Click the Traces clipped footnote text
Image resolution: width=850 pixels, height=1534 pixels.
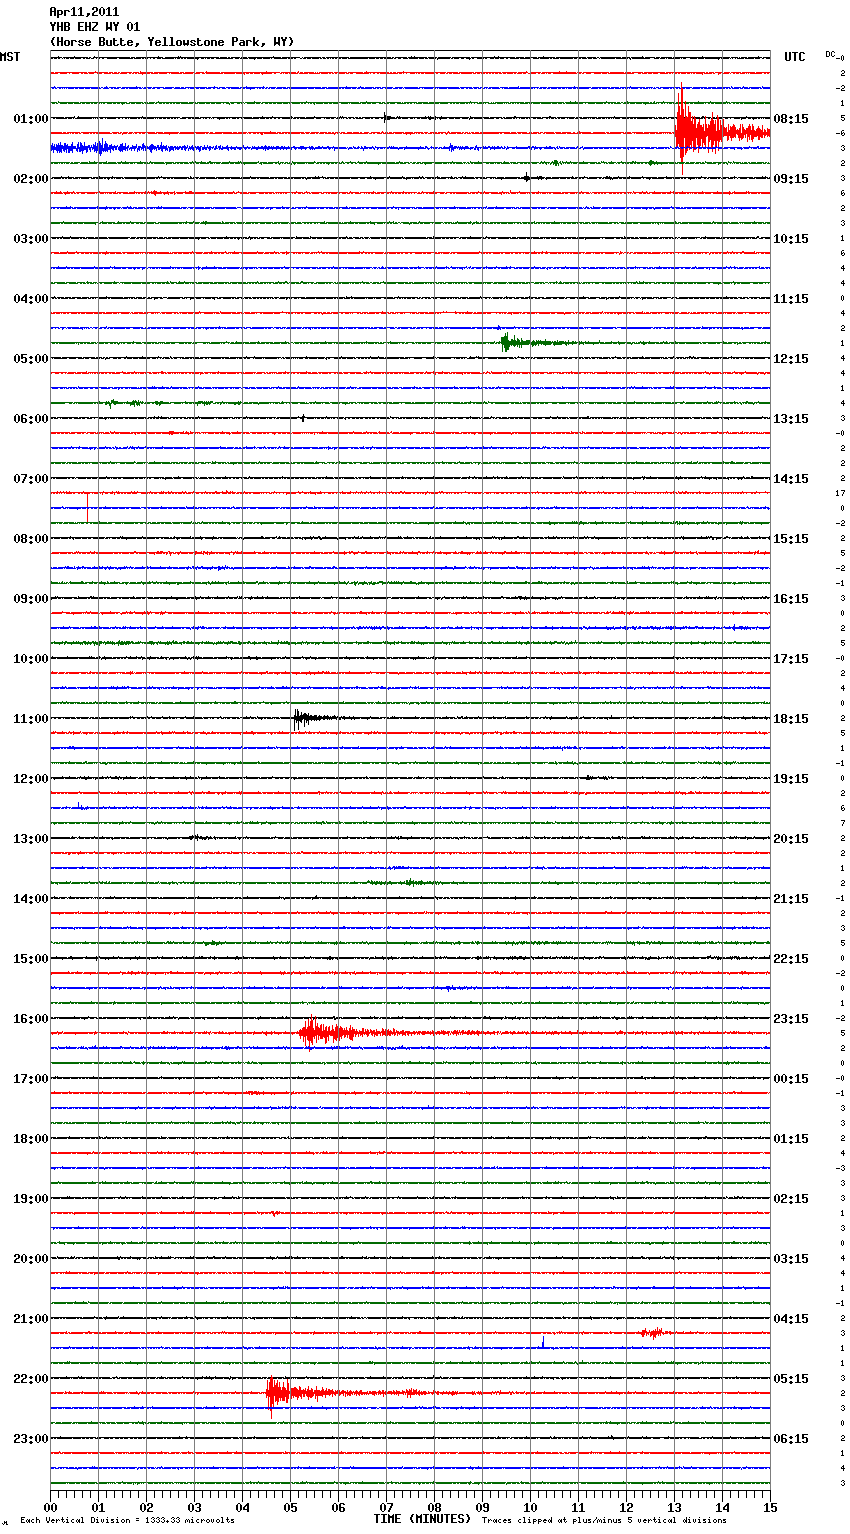click(604, 1520)
